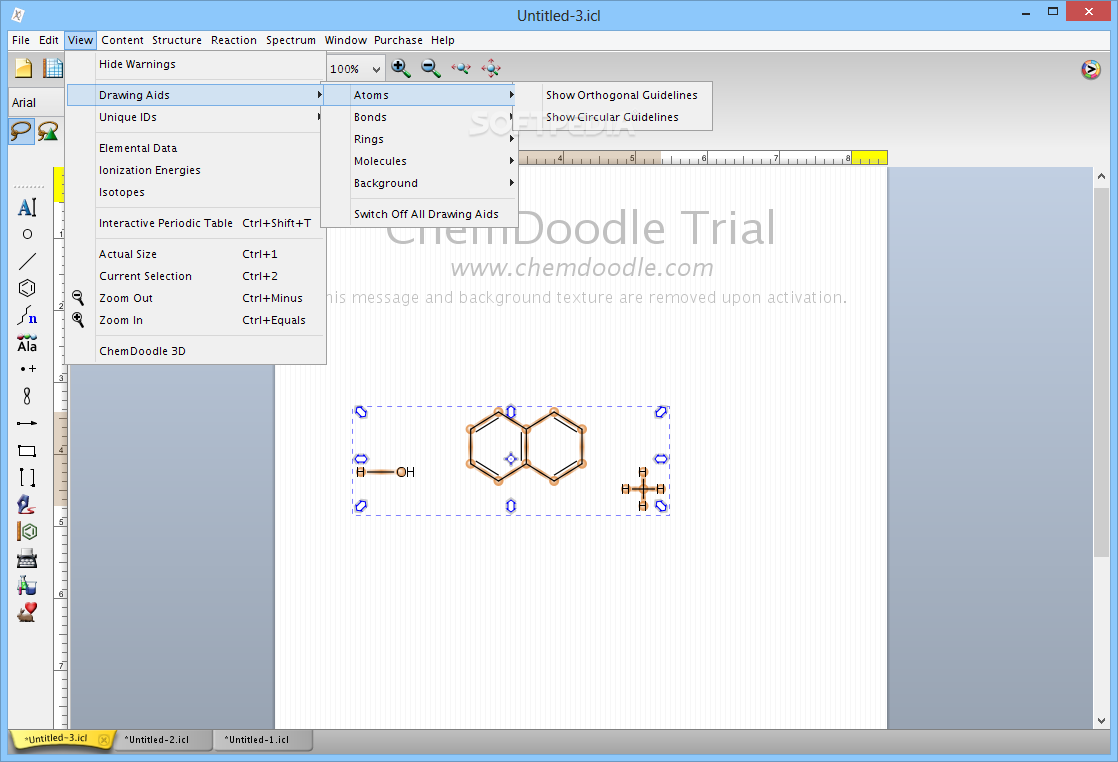Open the Content menu

pyautogui.click(x=122, y=40)
